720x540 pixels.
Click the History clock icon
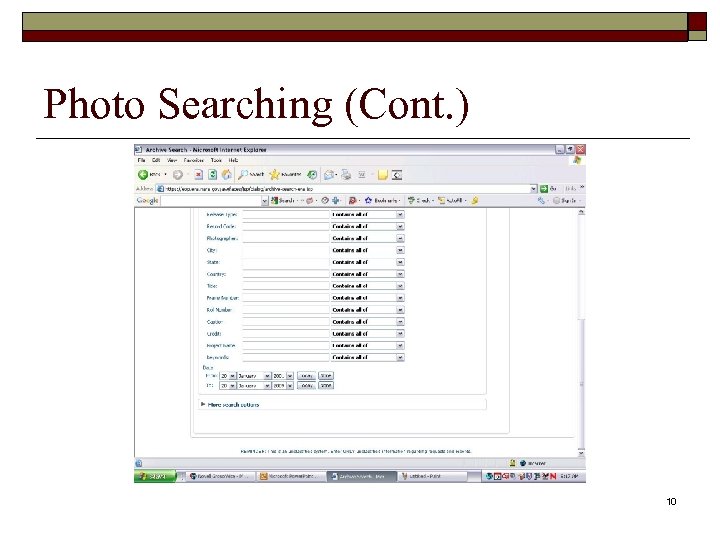(x=312, y=174)
